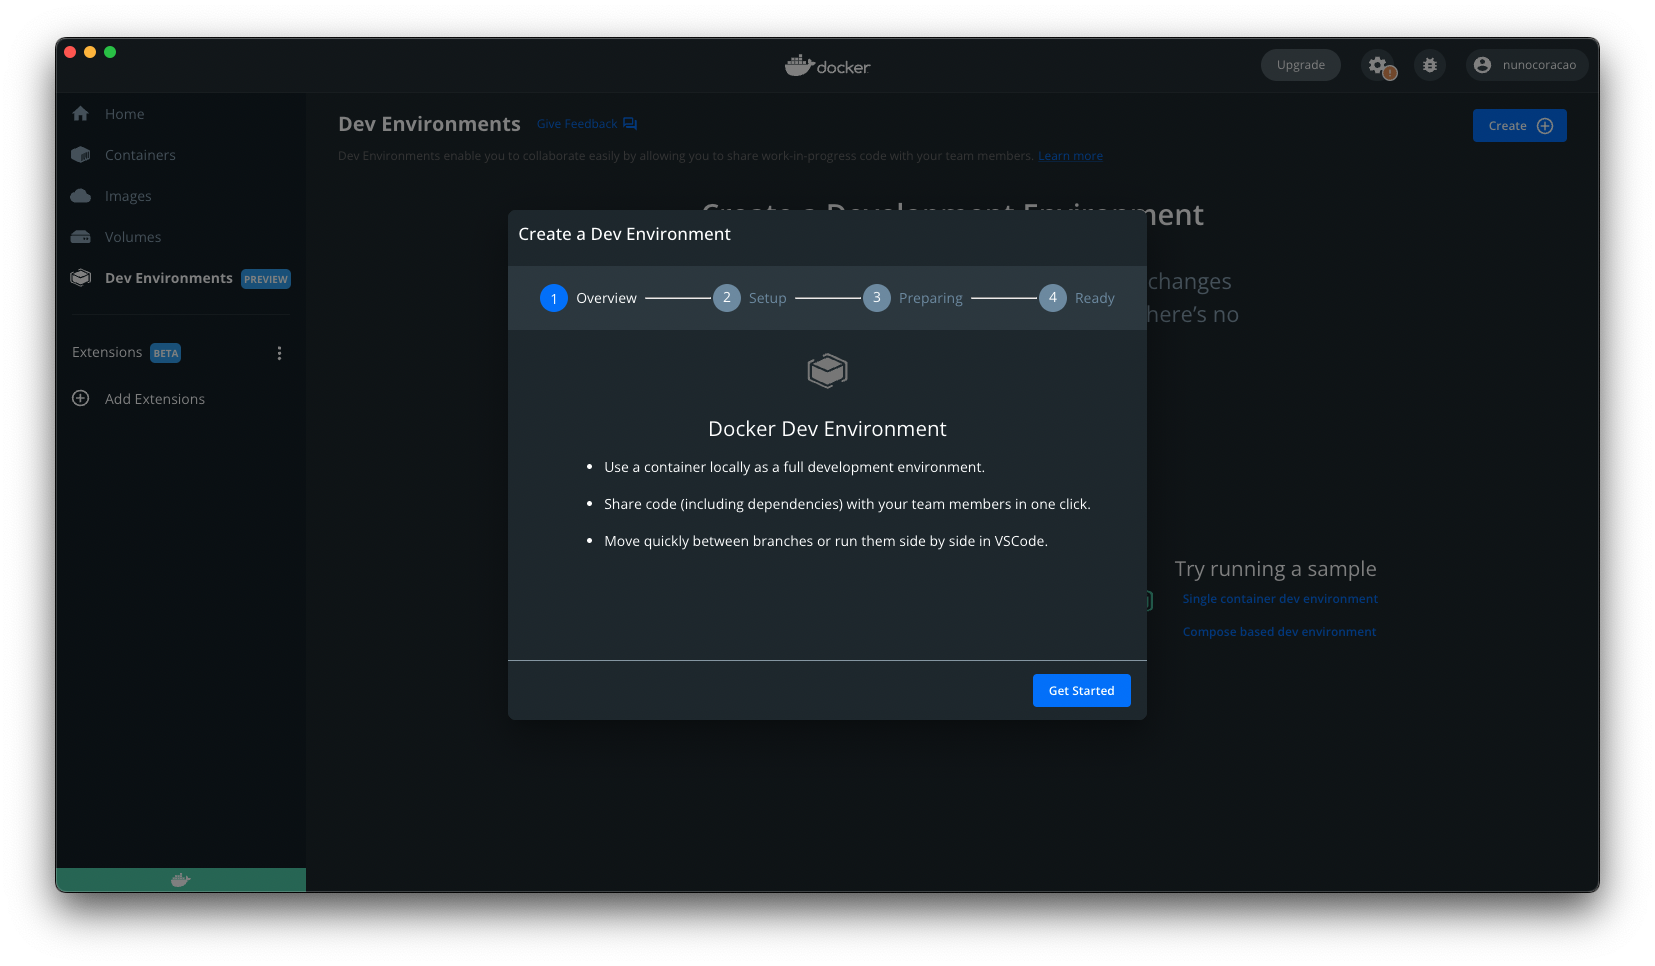The width and height of the screenshot is (1655, 966).
Task: Click the Get Started button
Action: pyautogui.click(x=1081, y=690)
